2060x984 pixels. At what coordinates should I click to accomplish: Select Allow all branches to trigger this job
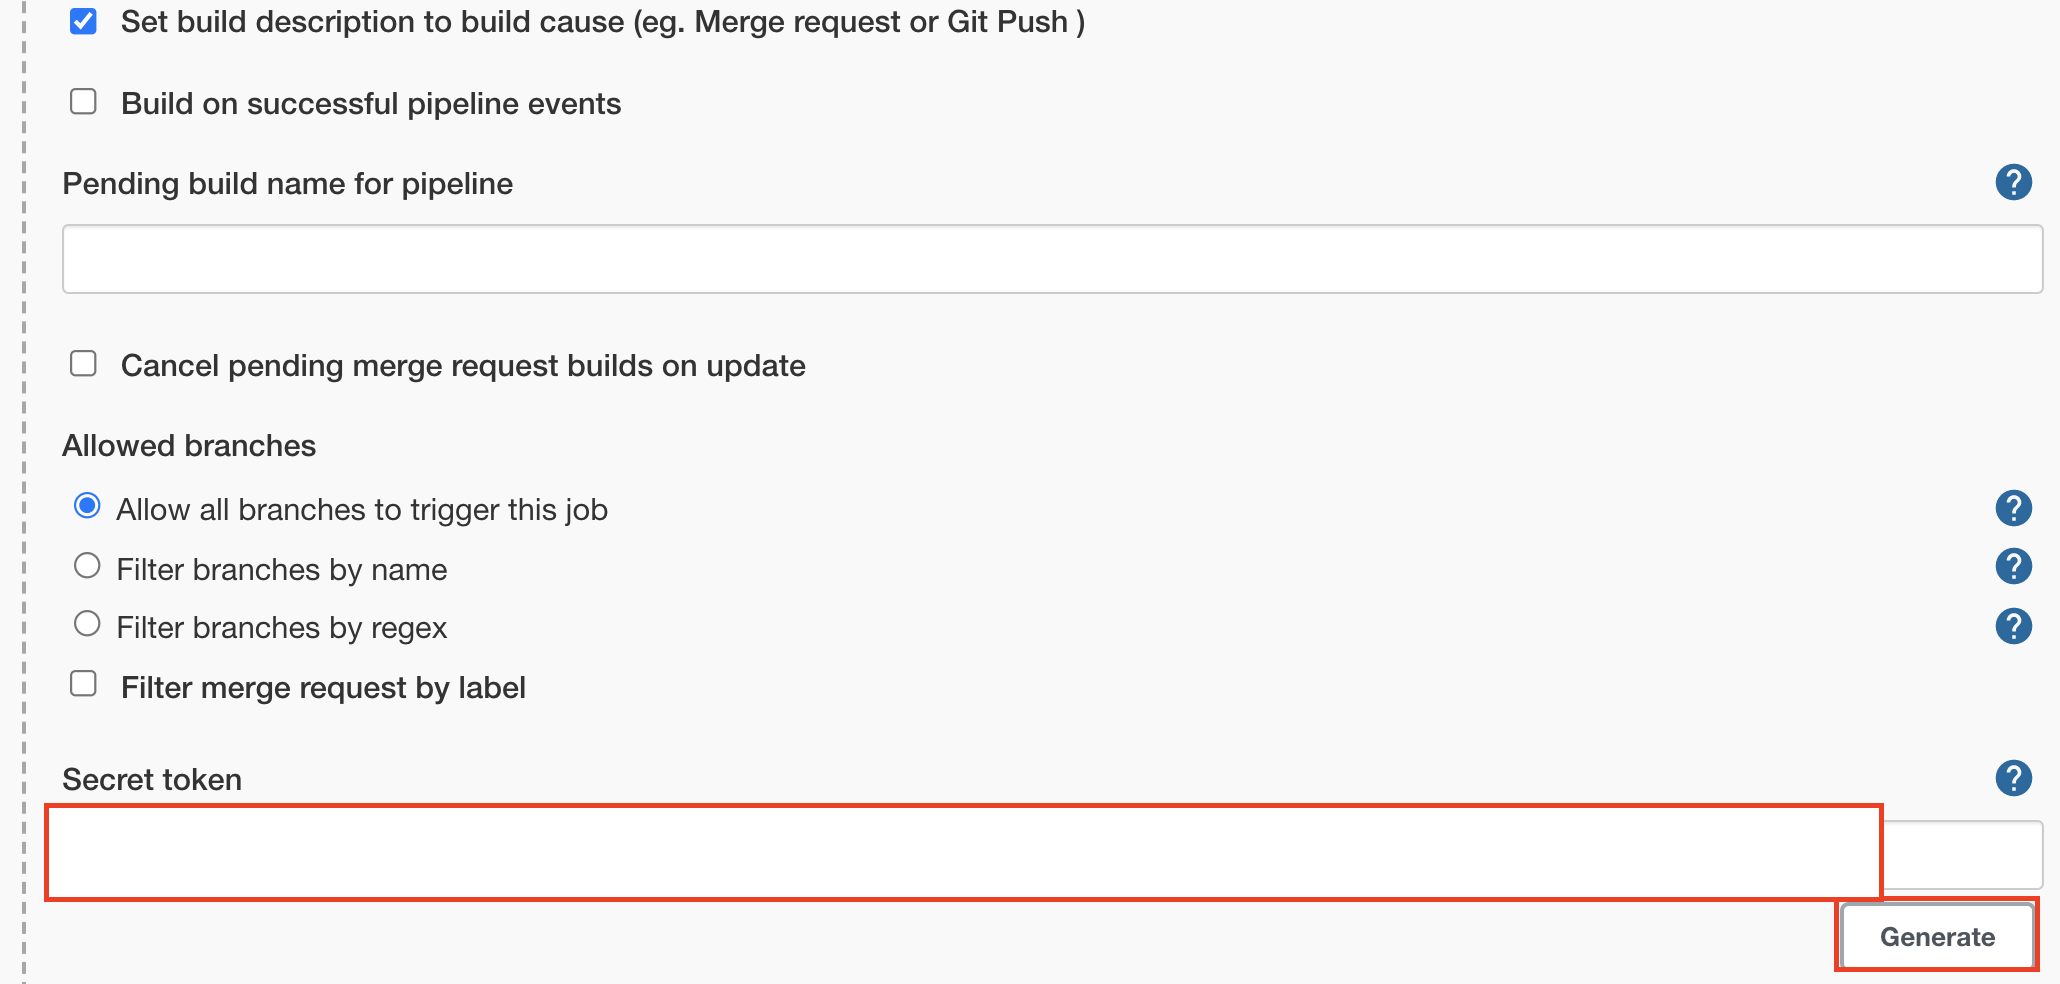coord(87,506)
